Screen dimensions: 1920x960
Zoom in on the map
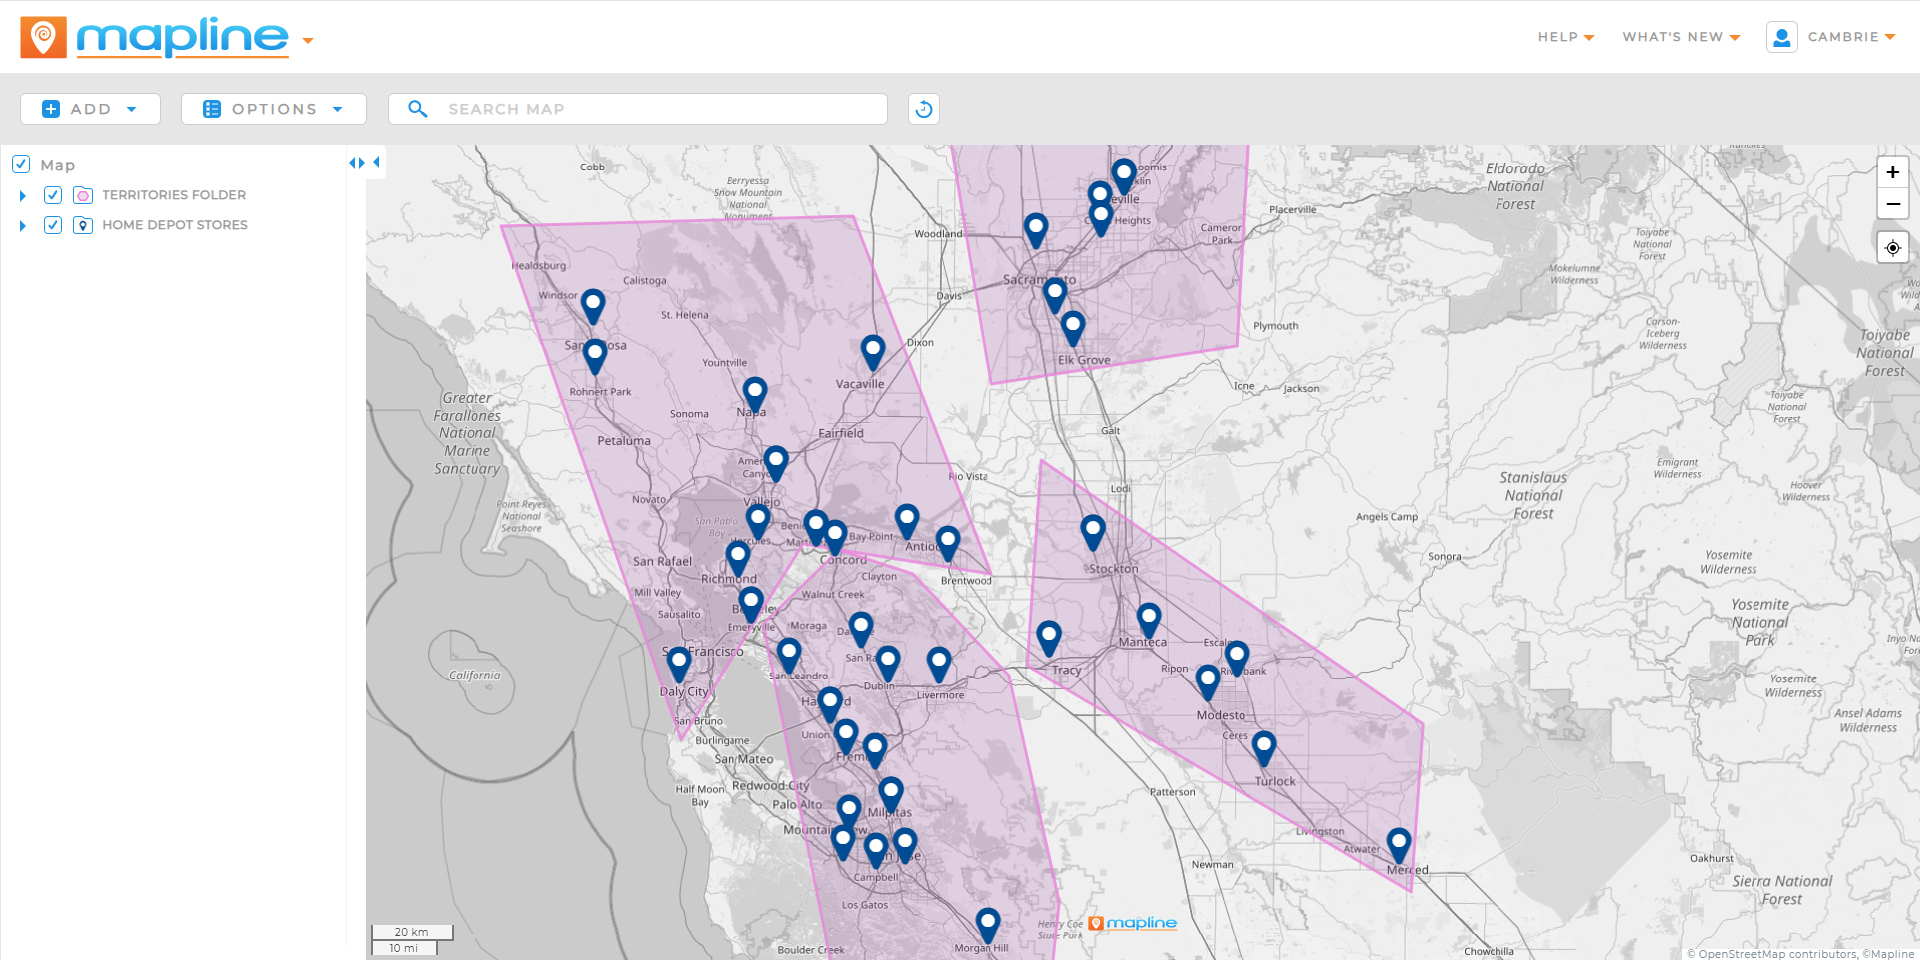tap(1892, 172)
